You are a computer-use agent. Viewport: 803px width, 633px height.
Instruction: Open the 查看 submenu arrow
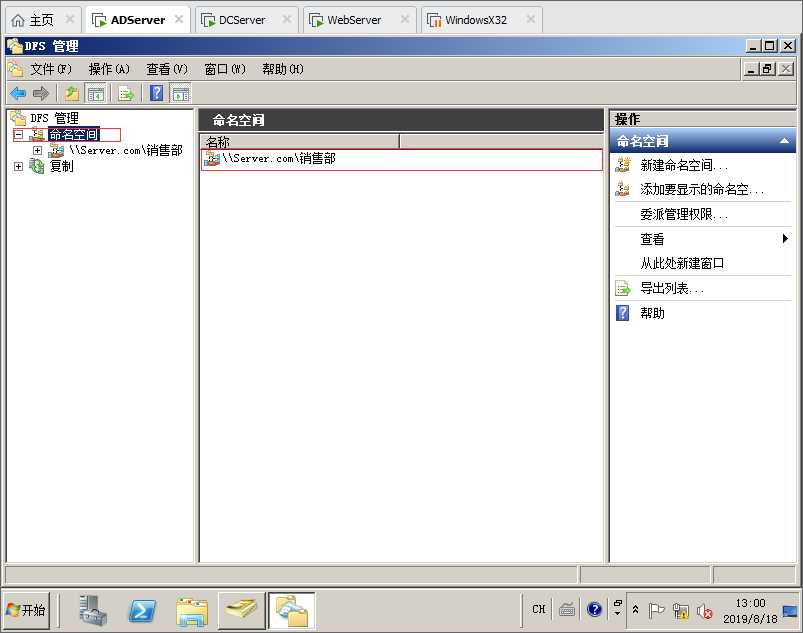(x=785, y=239)
